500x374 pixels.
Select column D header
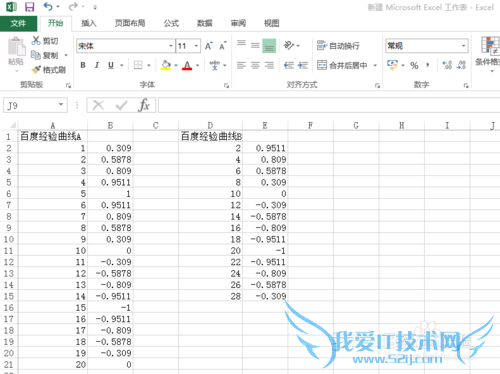(210, 125)
